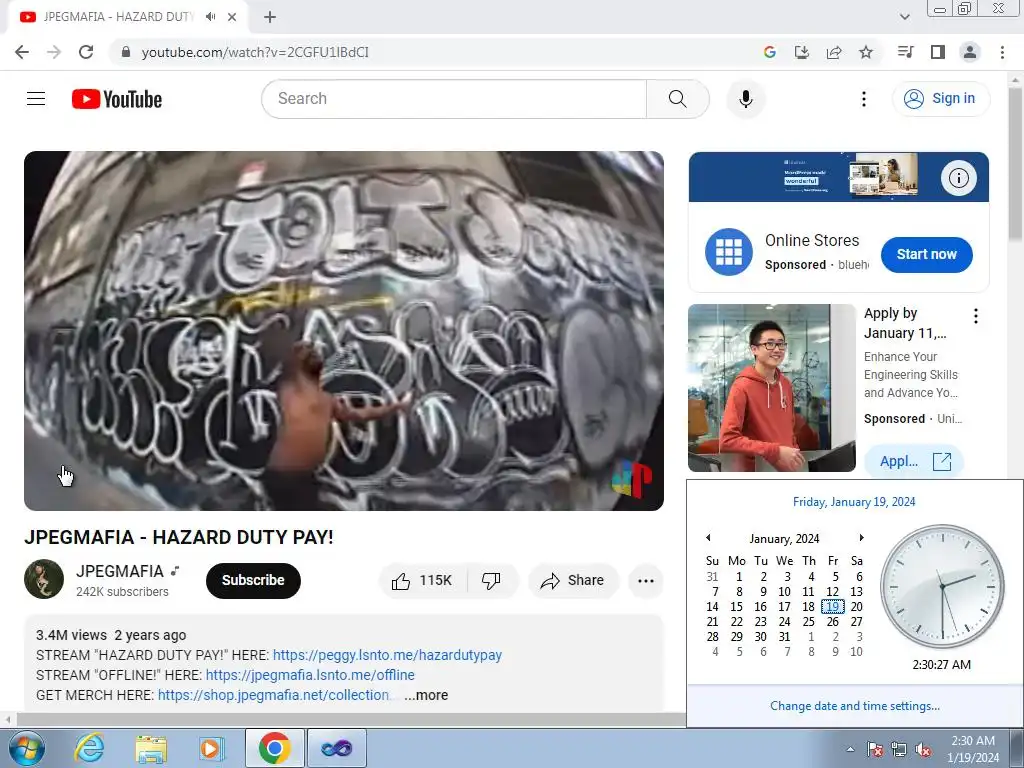Viewport: 1024px width, 768px height.
Task: Dislike the video
Action: [x=491, y=581]
